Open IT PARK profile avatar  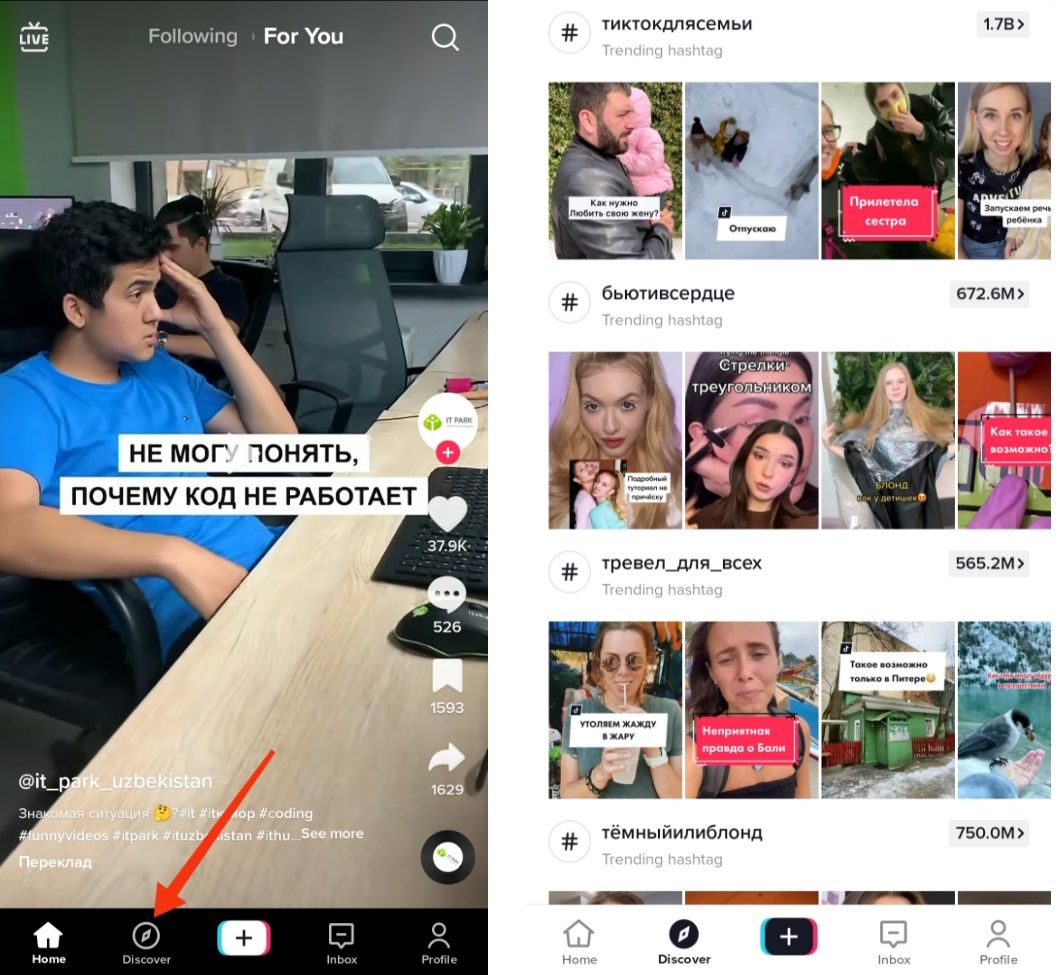[448, 422]
